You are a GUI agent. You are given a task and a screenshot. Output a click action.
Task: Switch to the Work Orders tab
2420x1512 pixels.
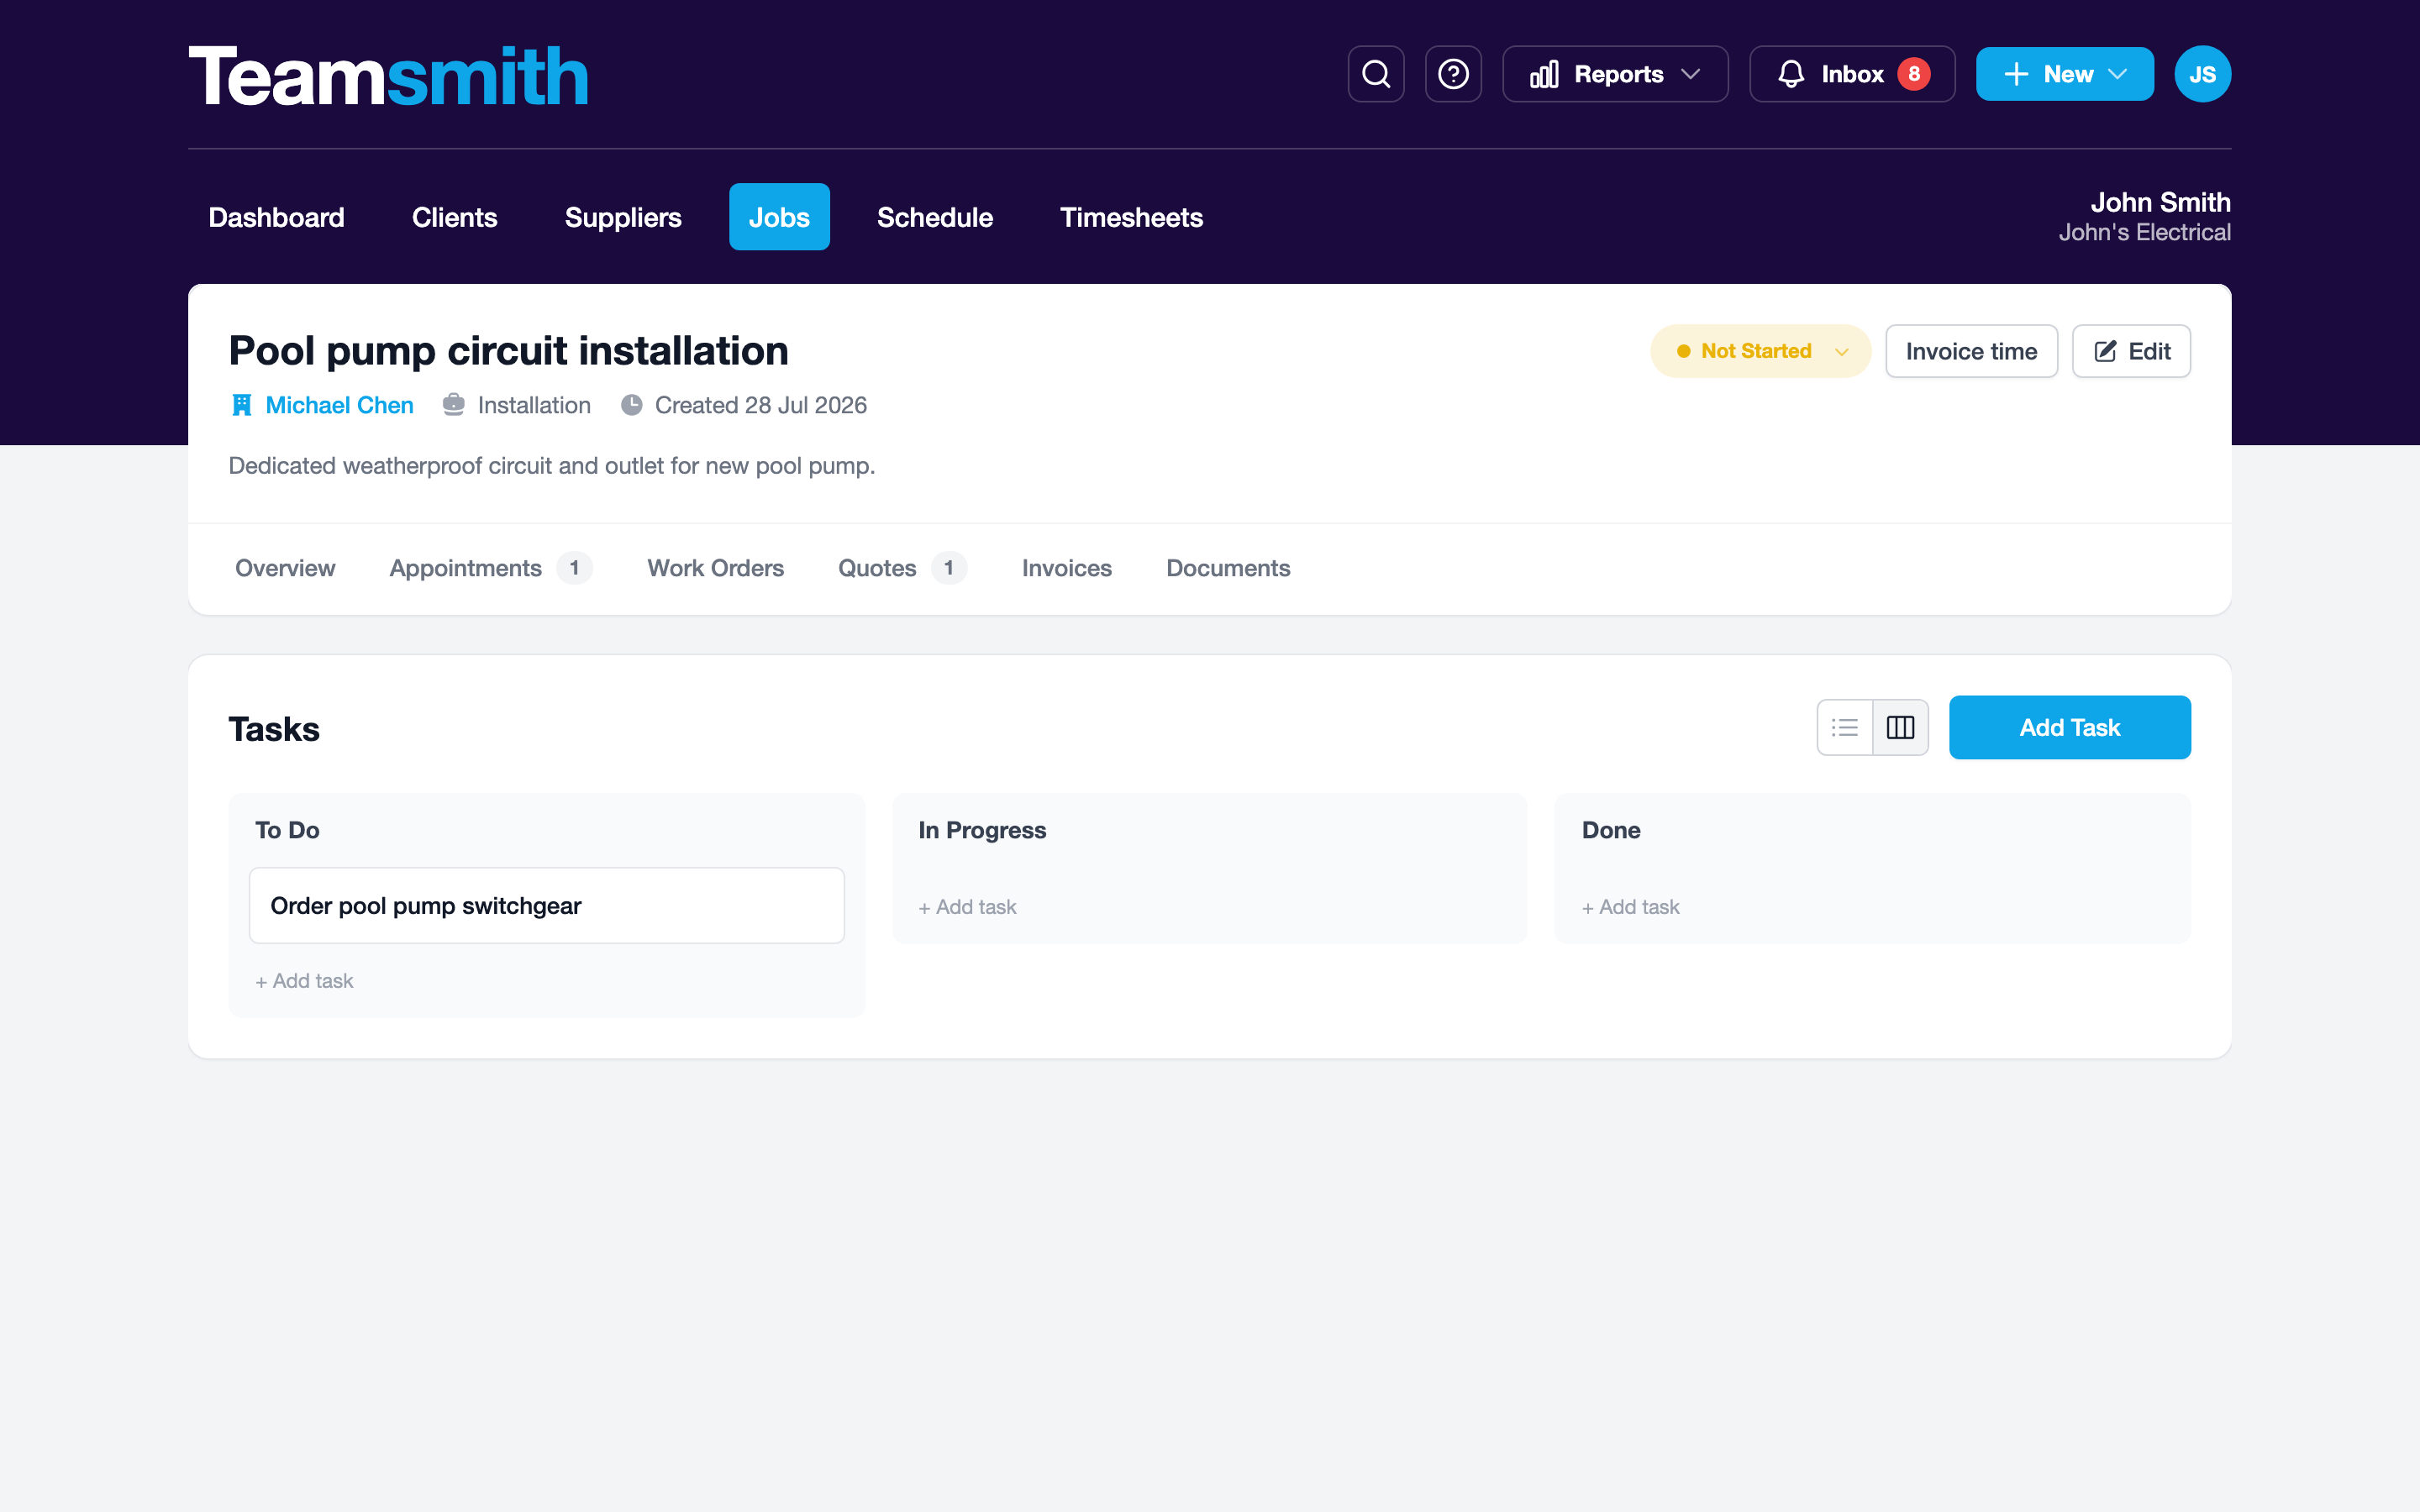pyautogui.click(x=716, y=568)
